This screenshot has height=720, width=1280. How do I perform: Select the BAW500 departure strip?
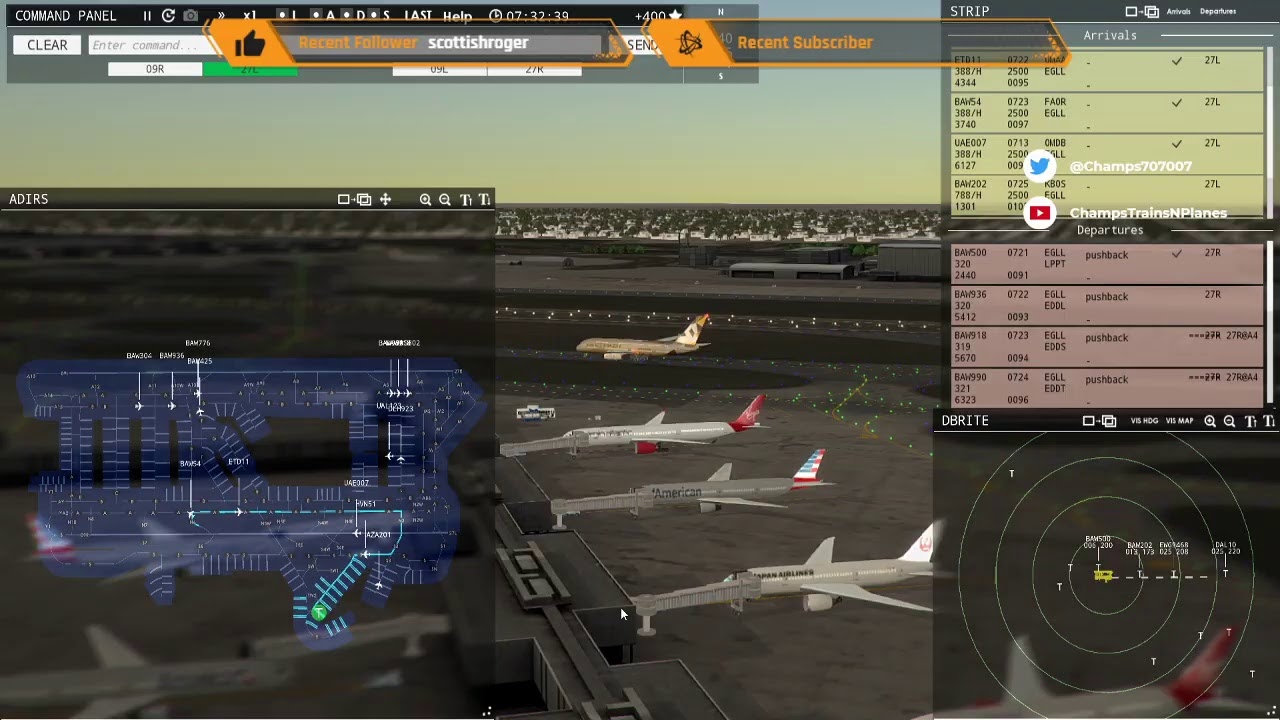click(1107, 265)
